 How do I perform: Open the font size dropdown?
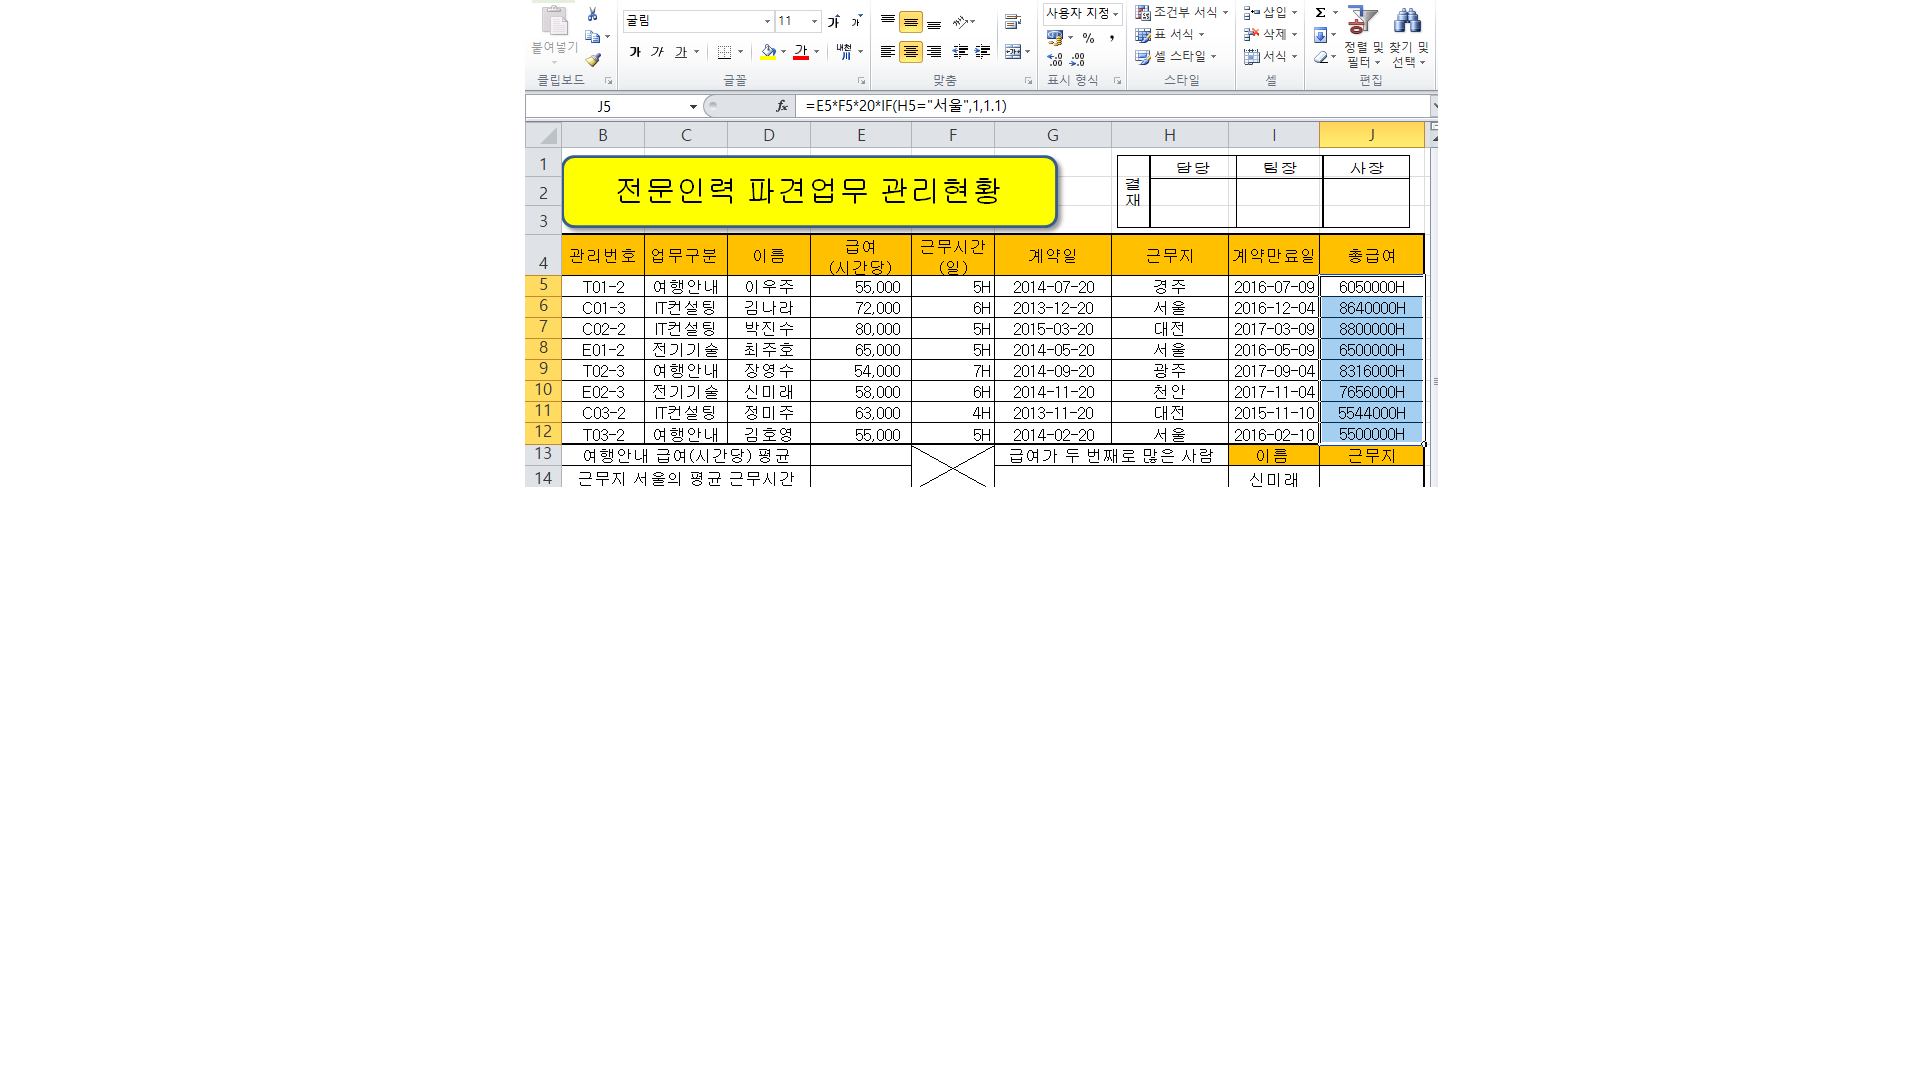(x=814, y=21)
